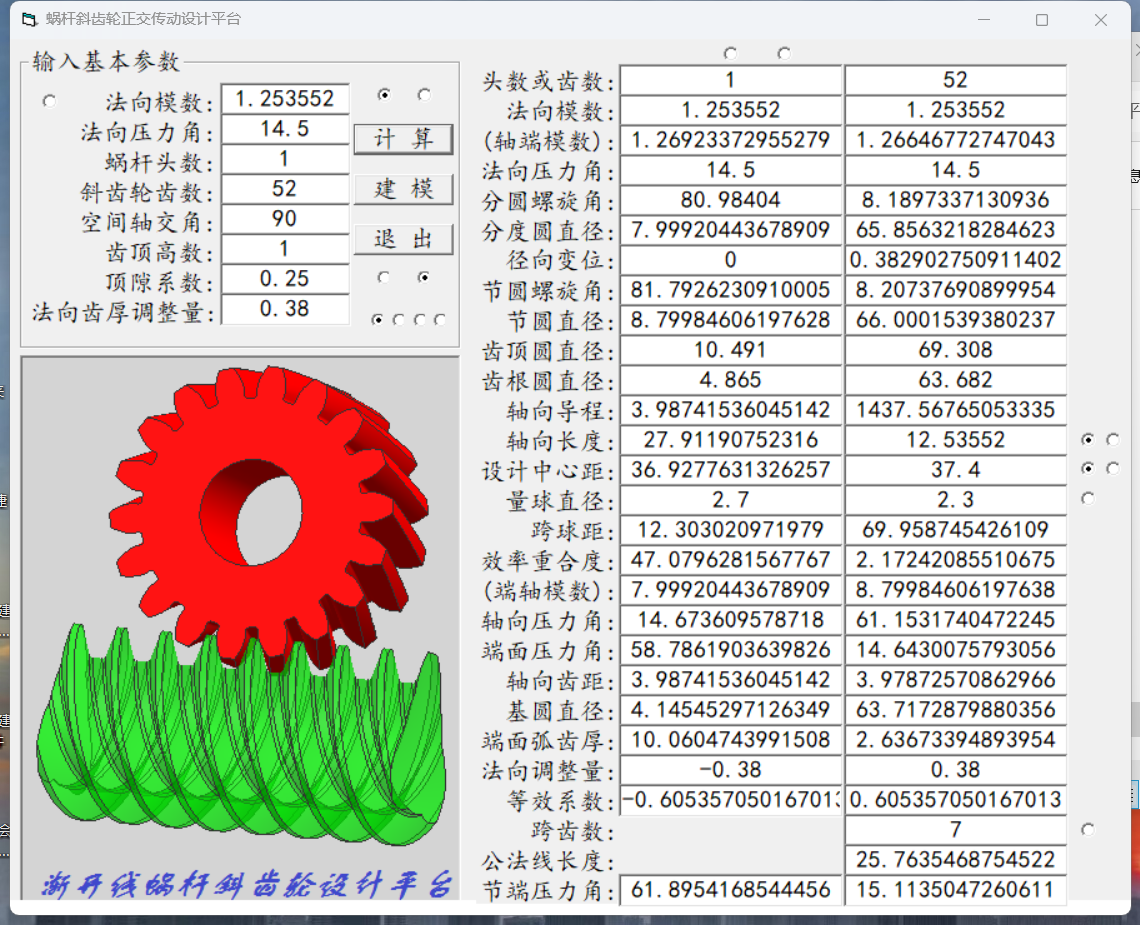Viewport: 1140px width, 925px height.
Task: Click the 齿顶高数 input field
Action: 285,249
